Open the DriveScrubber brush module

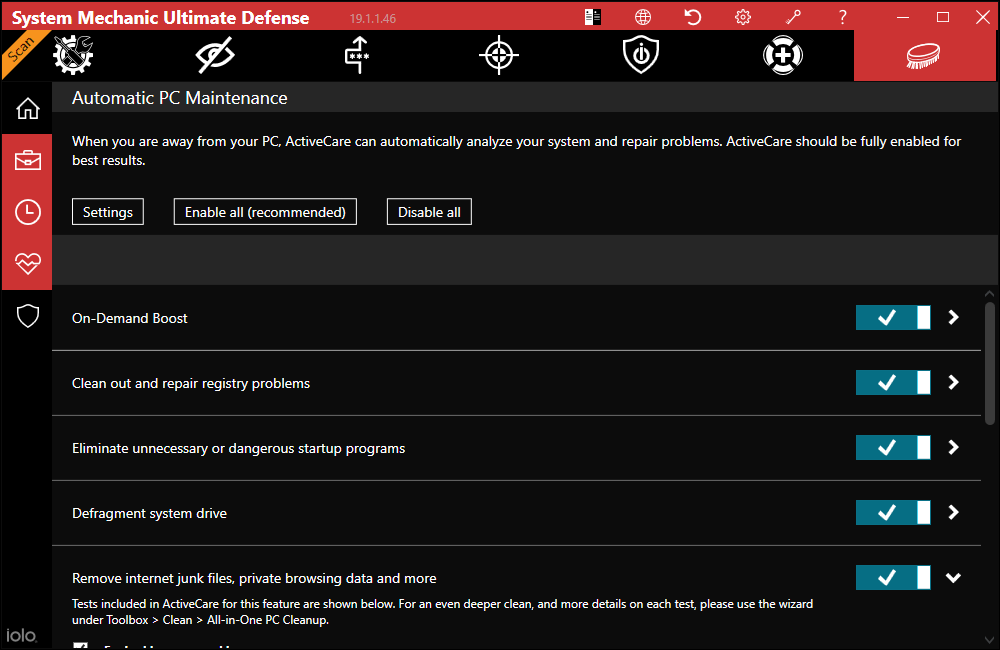click(923, 55)
